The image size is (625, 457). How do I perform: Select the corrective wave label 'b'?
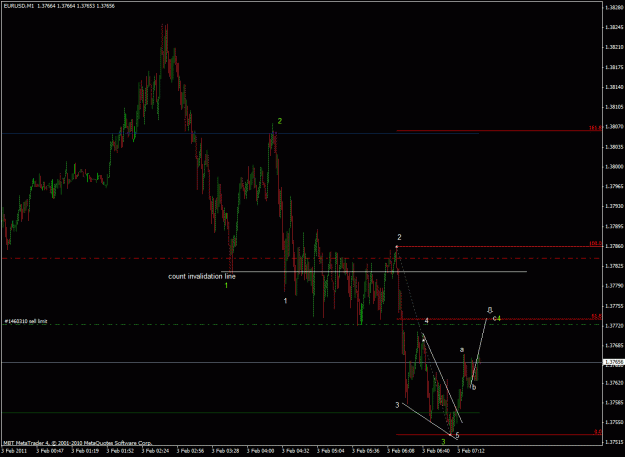pyautogui.click(x=474, y=387)
